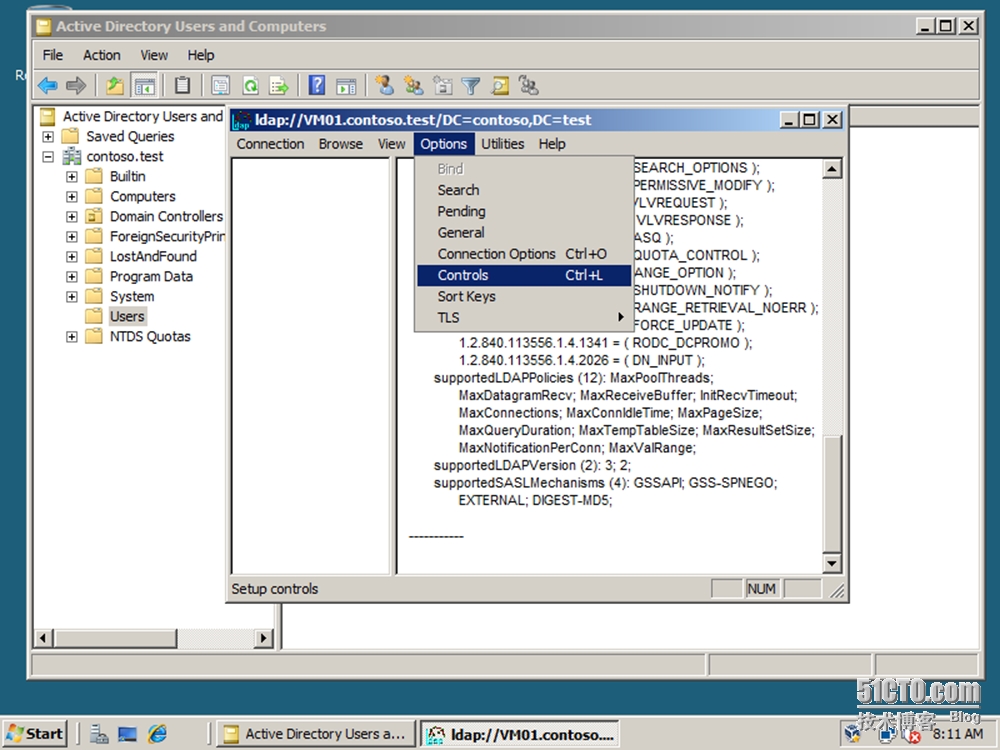Select Search from the Options menu

tap(524, 190)
